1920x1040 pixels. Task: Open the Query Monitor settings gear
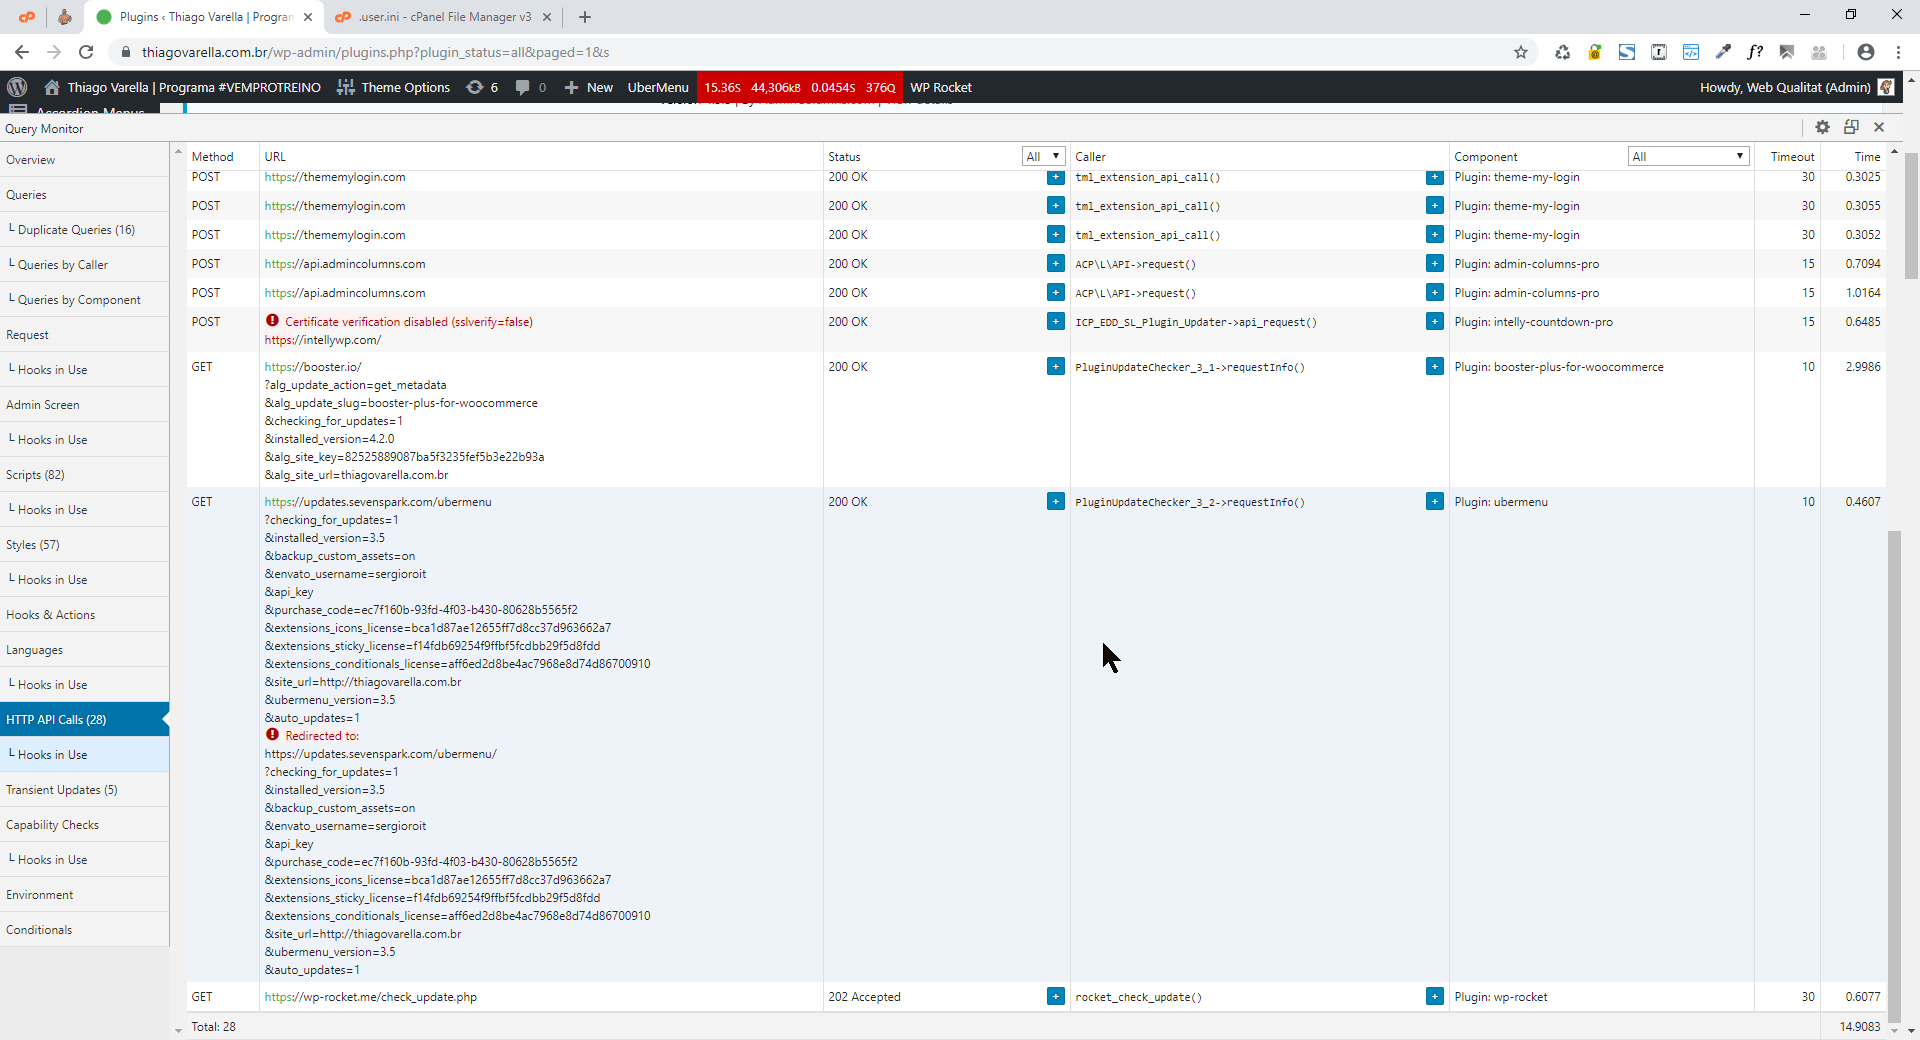click(1822, 127)
